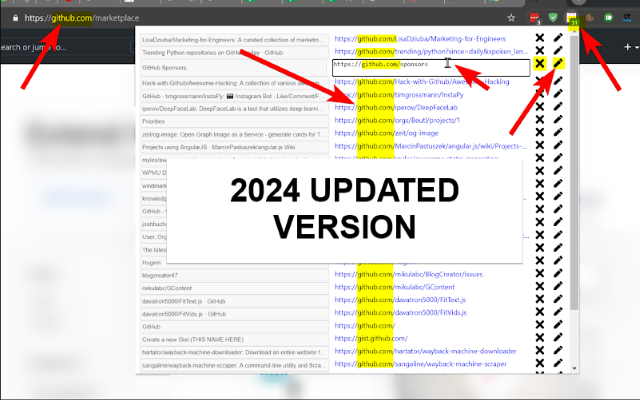This screenshot has width=640, height=400.
Task: Open the green round extension icon
Action: tap(608, 18)
